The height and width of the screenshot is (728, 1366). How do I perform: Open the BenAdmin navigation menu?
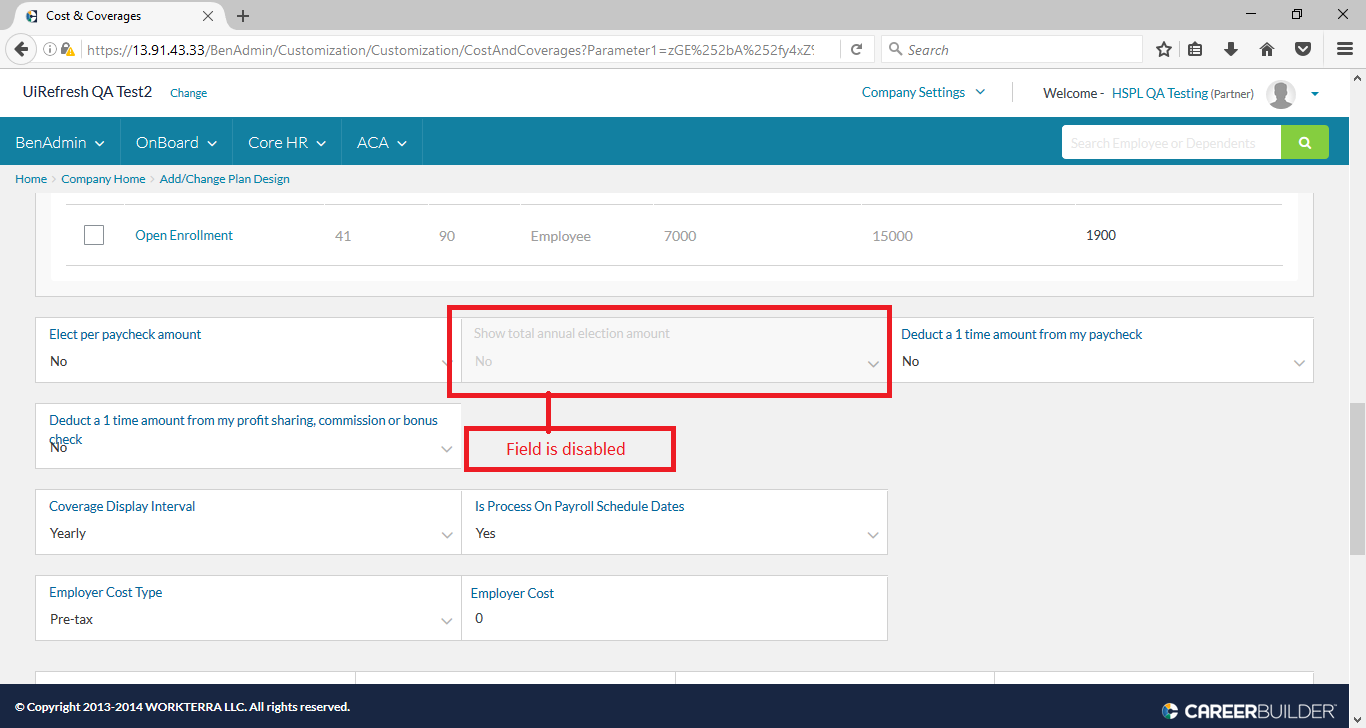60,143
